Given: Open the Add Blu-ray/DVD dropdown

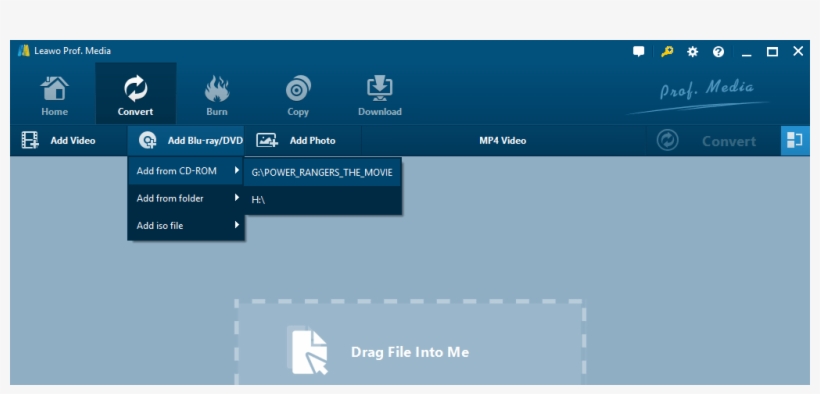Looking at the screenshot, I should [x=186, y=140].
